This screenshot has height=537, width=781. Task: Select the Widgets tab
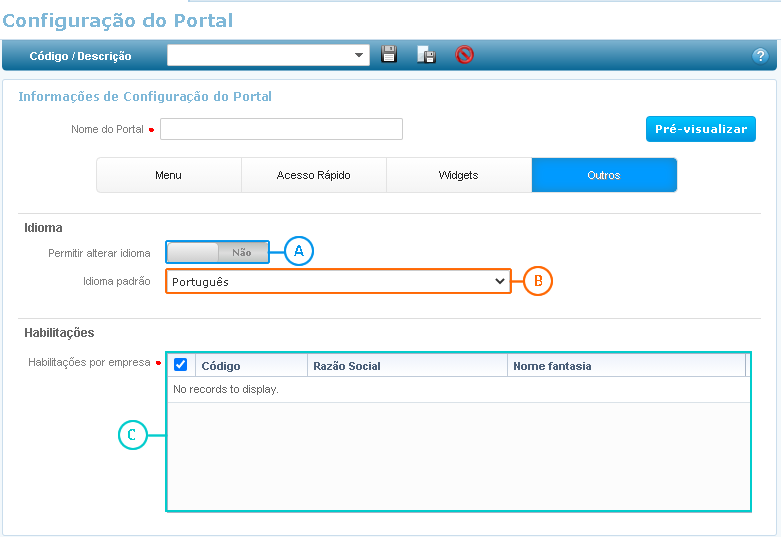459,175
